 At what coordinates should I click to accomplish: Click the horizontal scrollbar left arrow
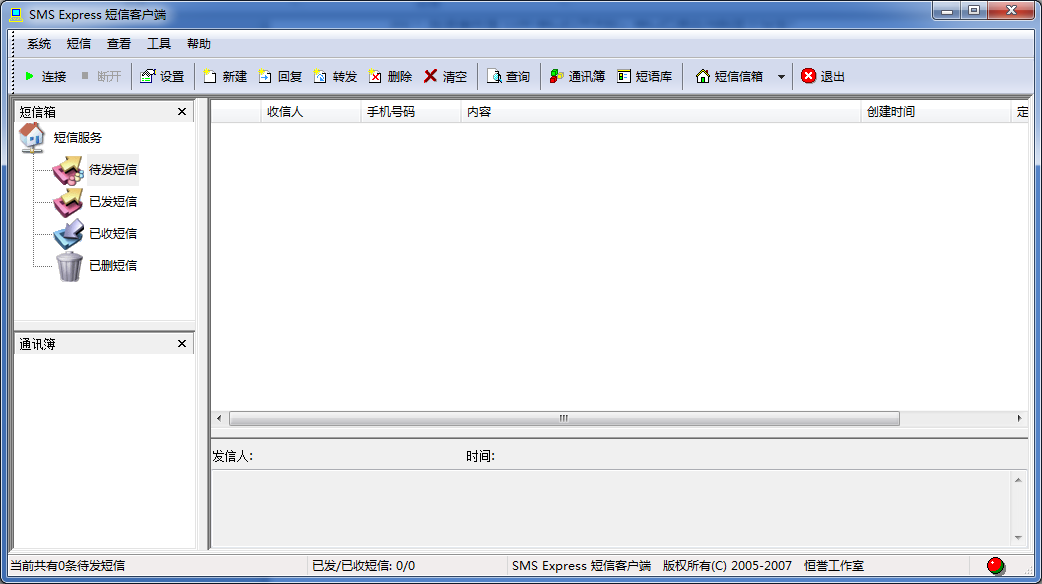[219, 419]
